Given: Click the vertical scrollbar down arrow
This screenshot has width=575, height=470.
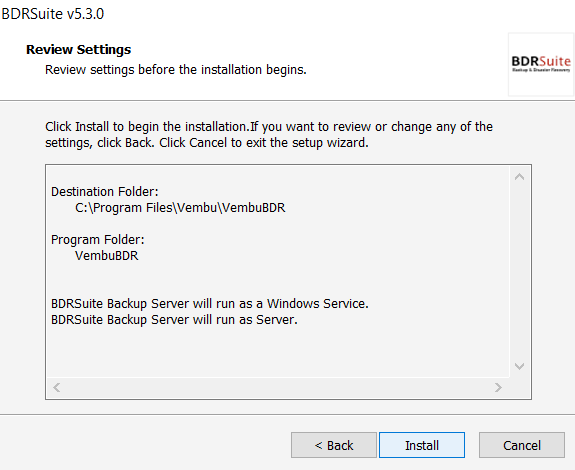Looking at the screenshot, I should pos(519,366).
